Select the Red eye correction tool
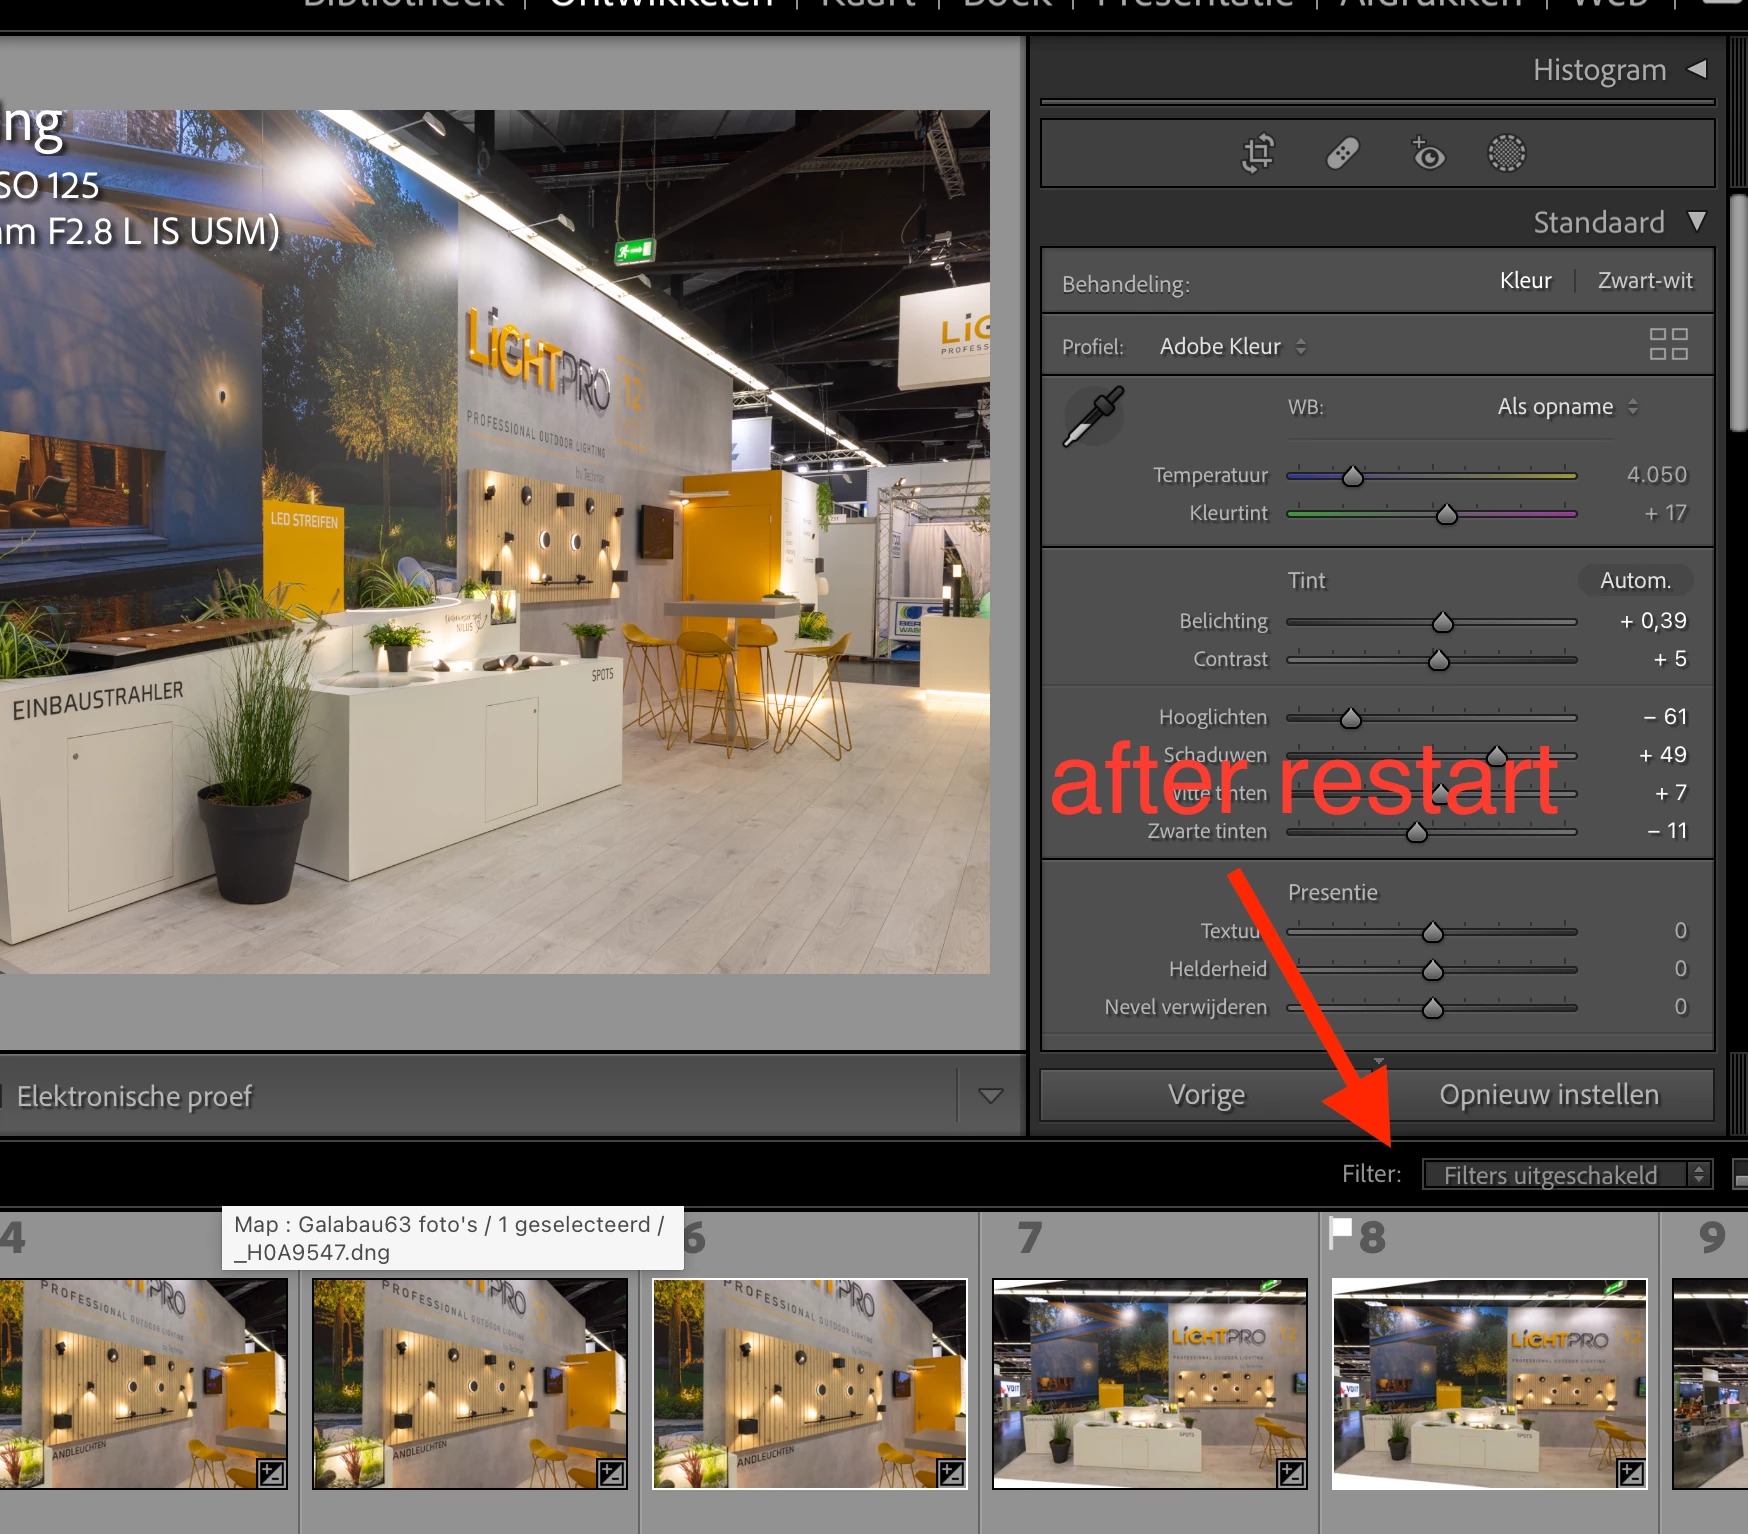Screen dimensions: 1748x1534 pos(1427,153)
